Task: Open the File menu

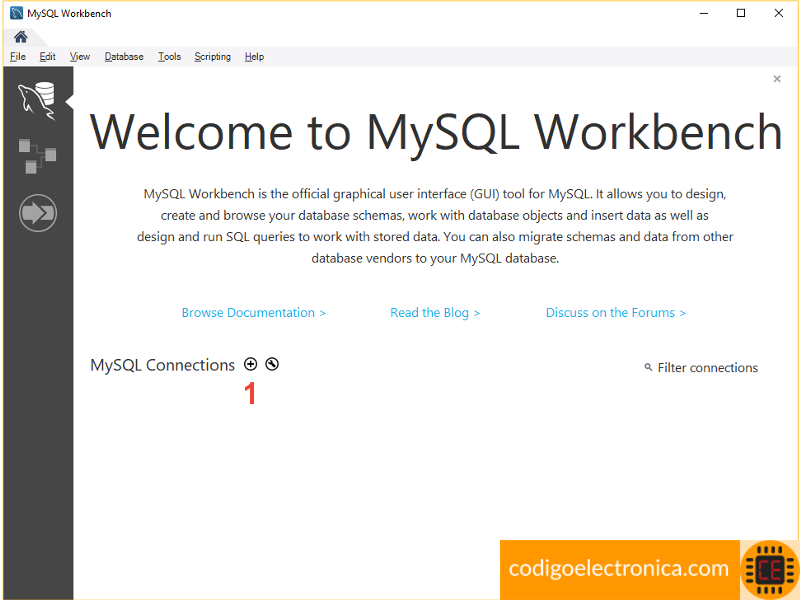Action: click(18, 57)
